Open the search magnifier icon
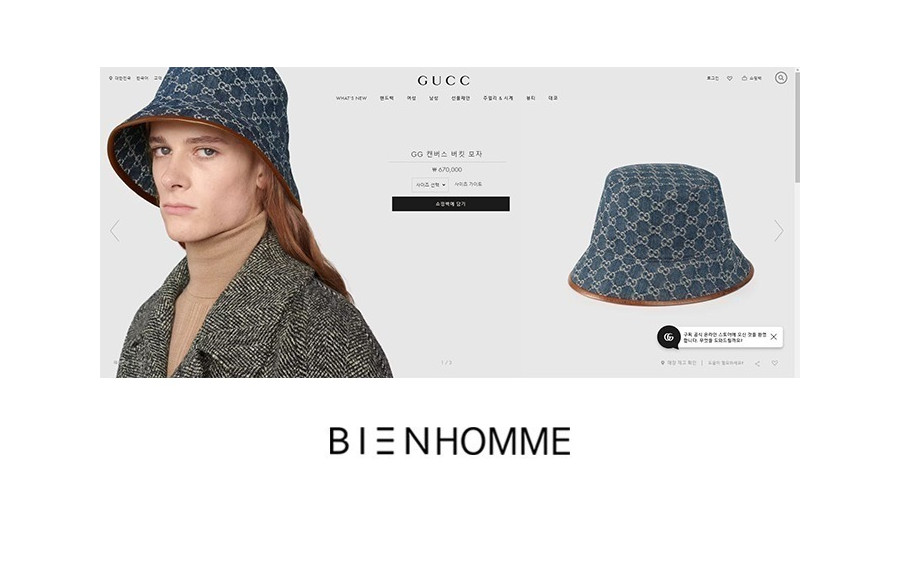This screenshot has width=900, height=572. pos(781,77)
